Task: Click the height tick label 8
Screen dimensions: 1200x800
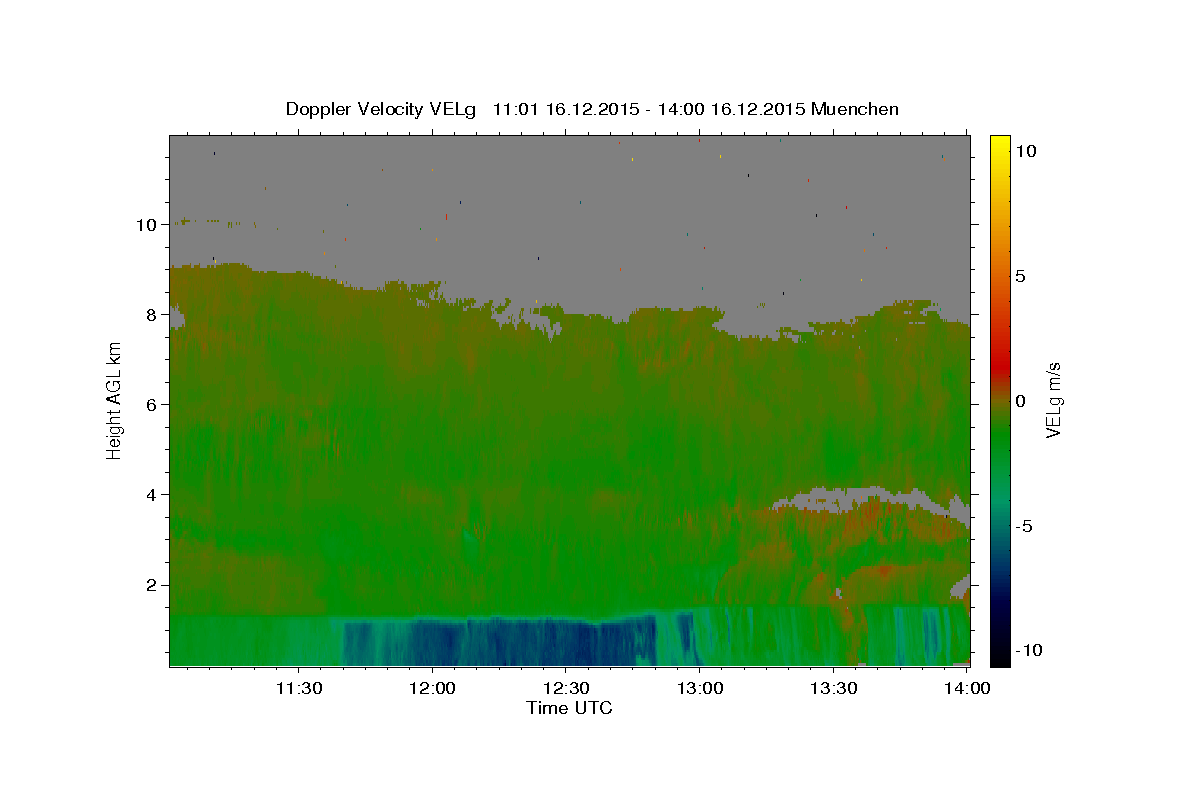Action: pyautogui.click(x=153, y=315)
